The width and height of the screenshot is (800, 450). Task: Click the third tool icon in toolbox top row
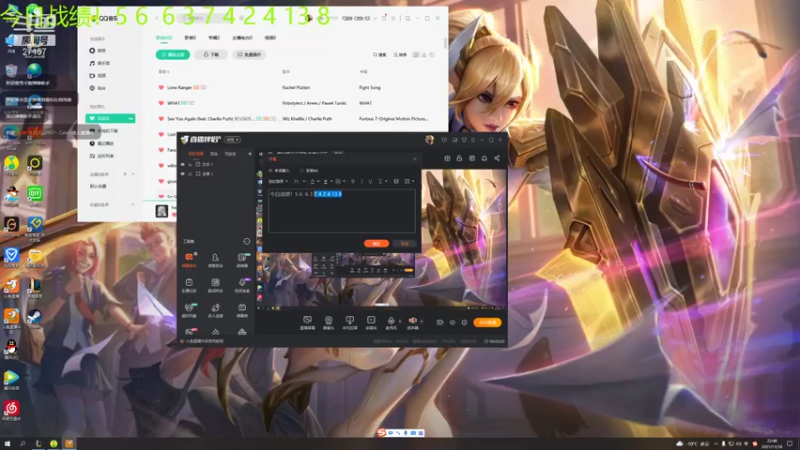tap(242, 259)
